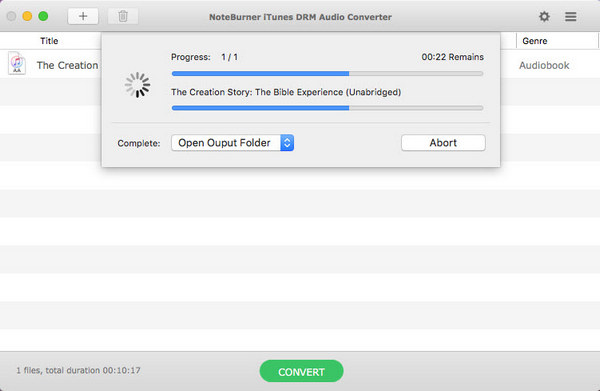Minimize the window with yellow button
600x391 pixels.
tap(27, 16)
